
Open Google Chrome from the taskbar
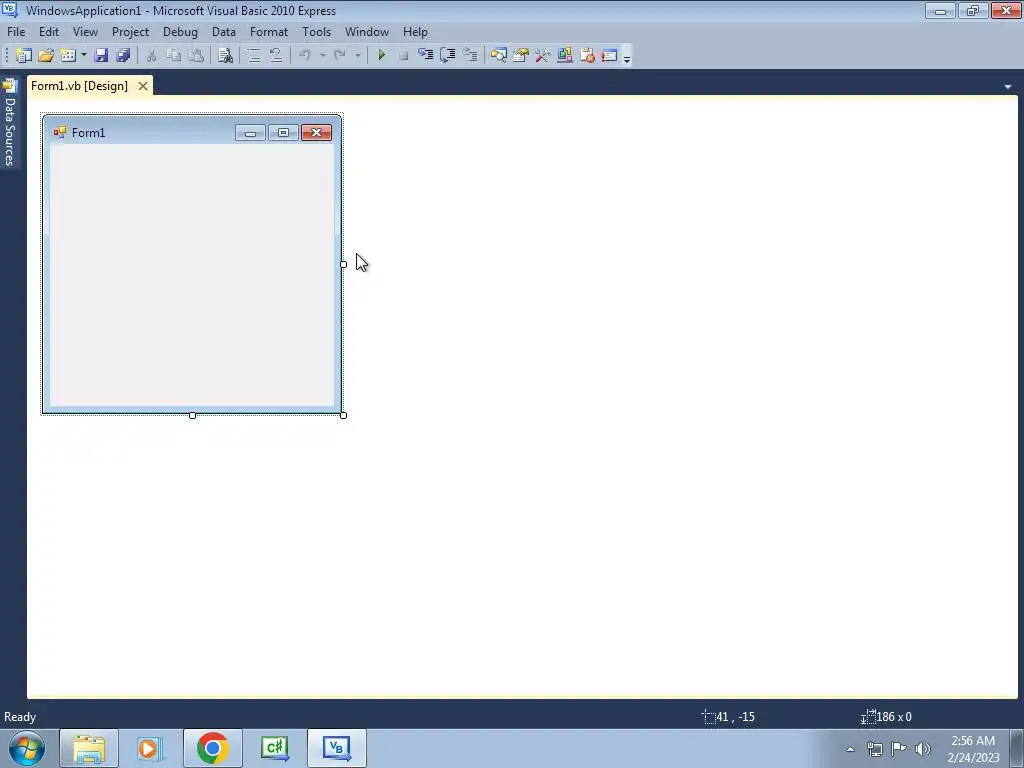[x=212, y=748]
